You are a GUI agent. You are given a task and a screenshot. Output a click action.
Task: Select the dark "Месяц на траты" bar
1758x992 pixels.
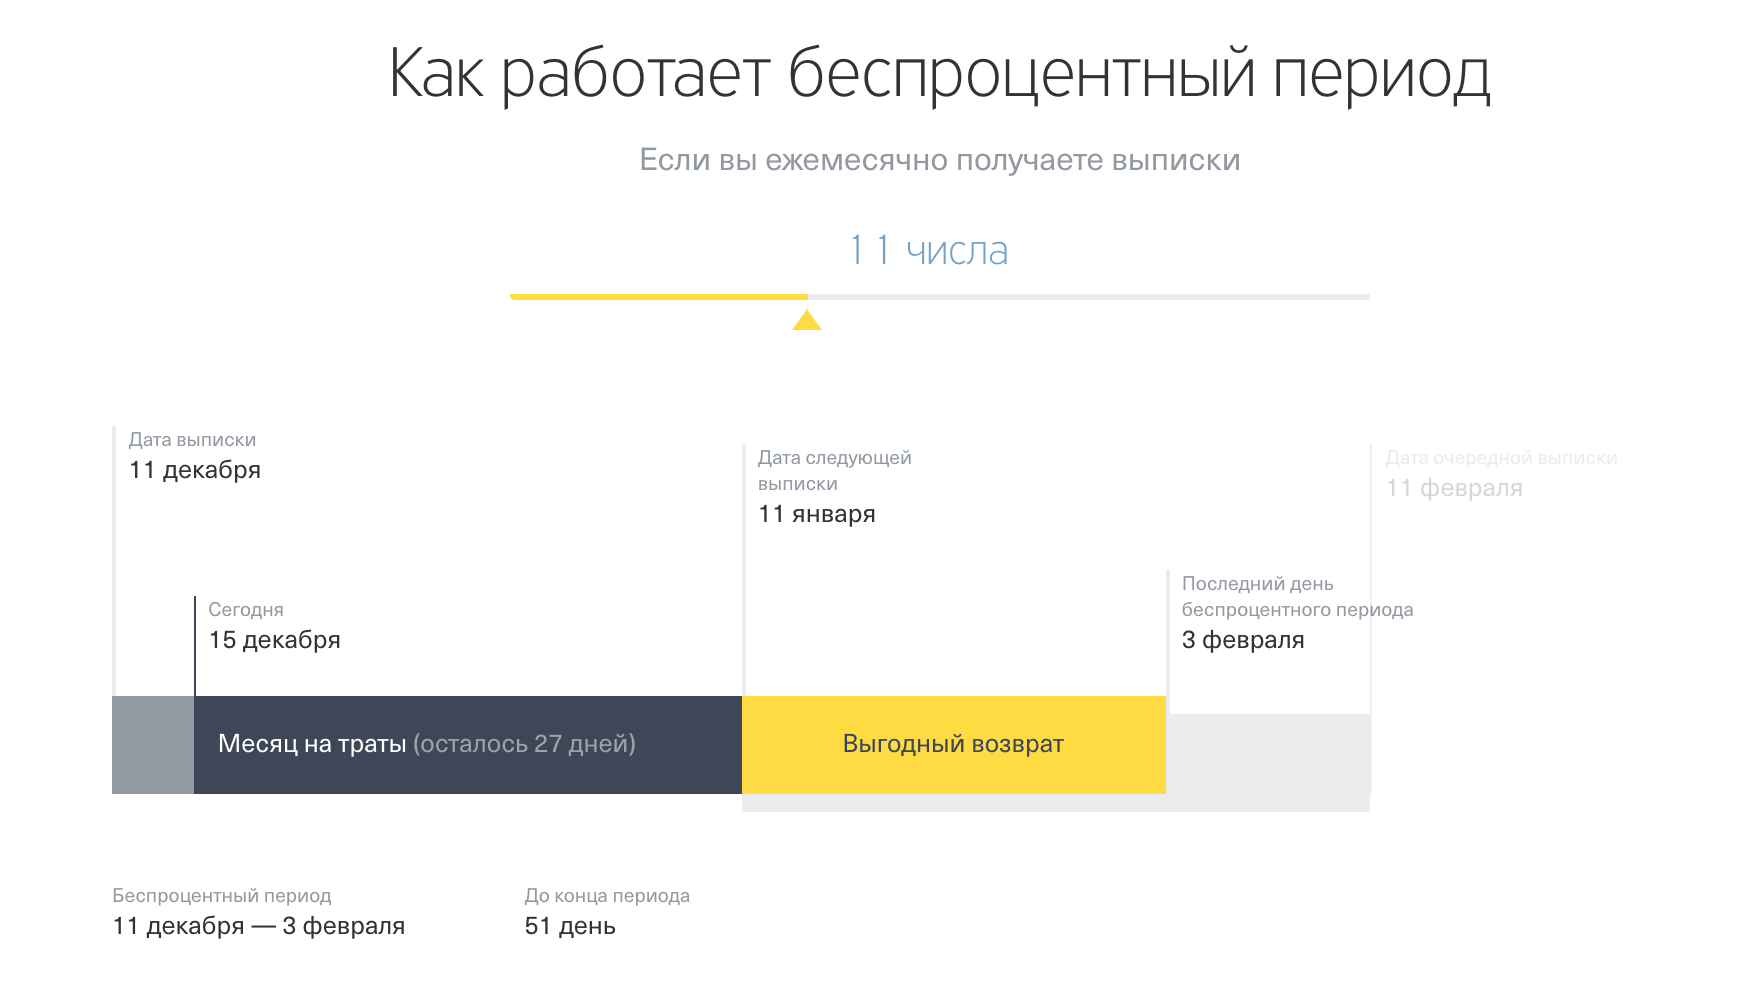[467, 745]
